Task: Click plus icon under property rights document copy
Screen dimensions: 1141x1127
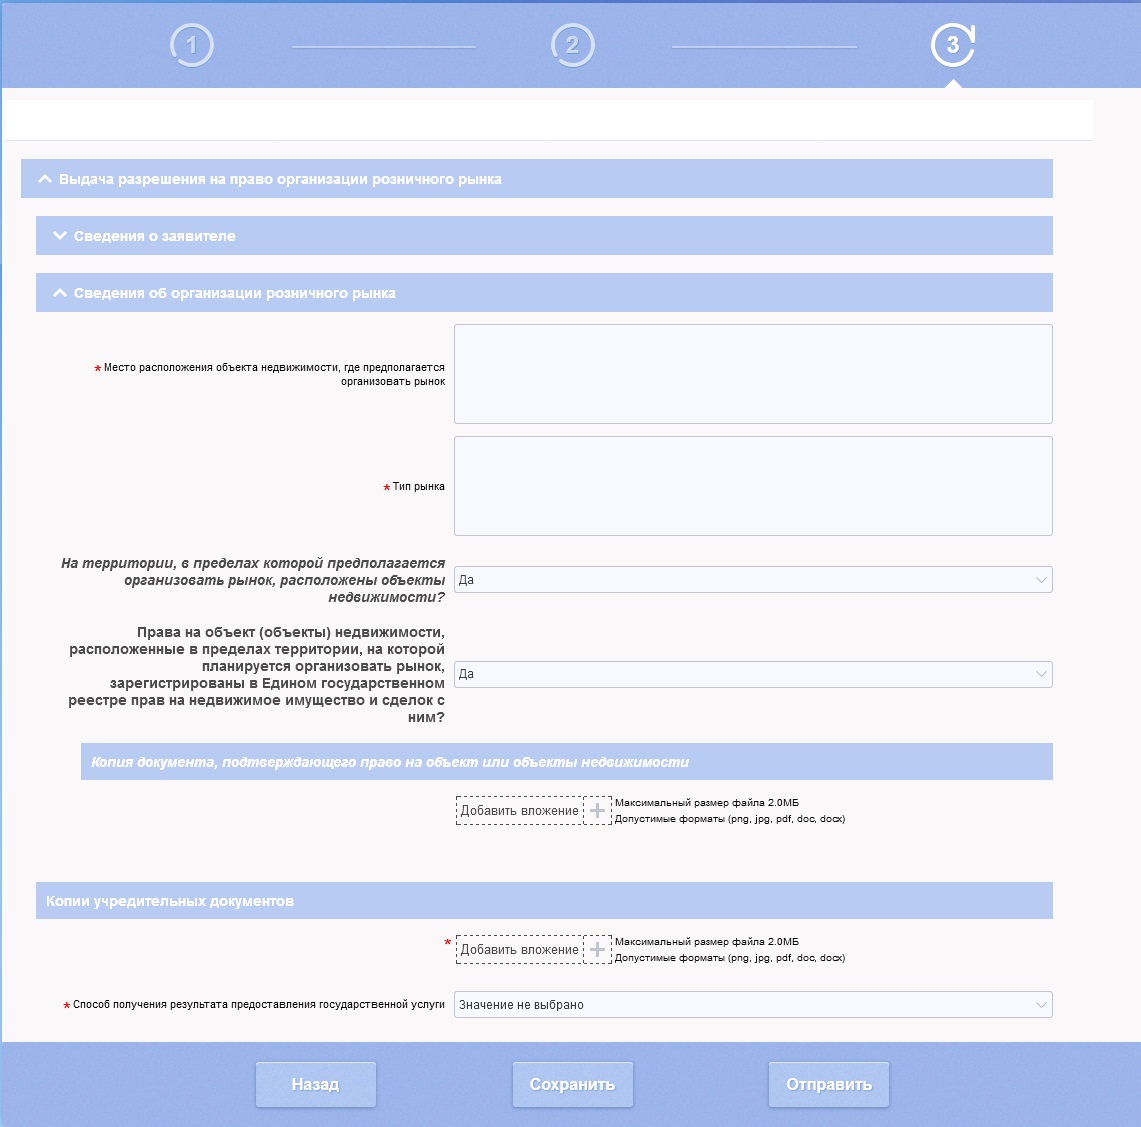Action: click(x=597, y=811)
